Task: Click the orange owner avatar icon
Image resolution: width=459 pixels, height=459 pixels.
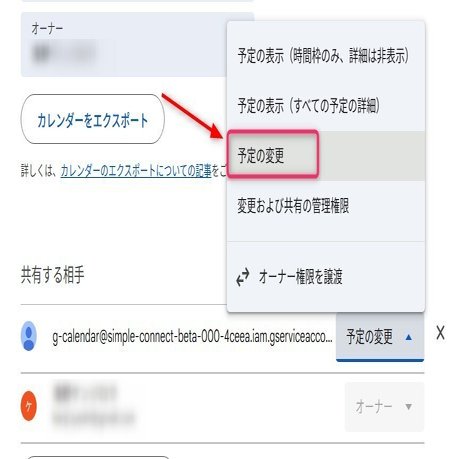Action: (29, 406)
